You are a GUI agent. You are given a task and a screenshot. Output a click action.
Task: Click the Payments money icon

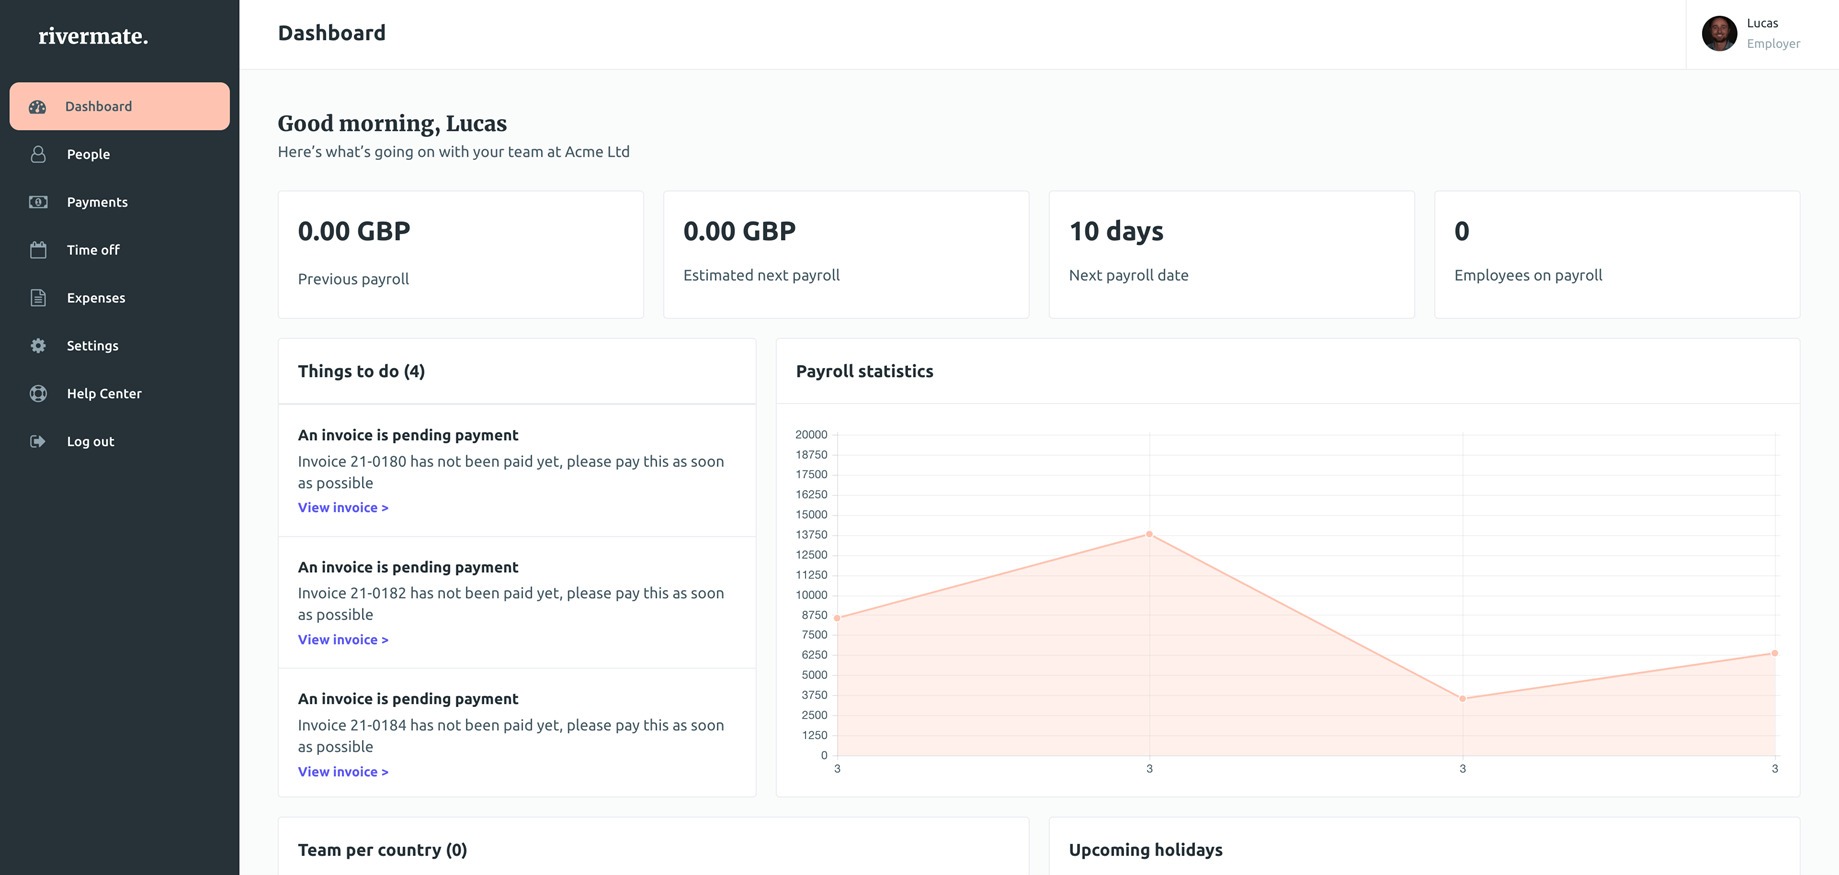click(38, 202)
